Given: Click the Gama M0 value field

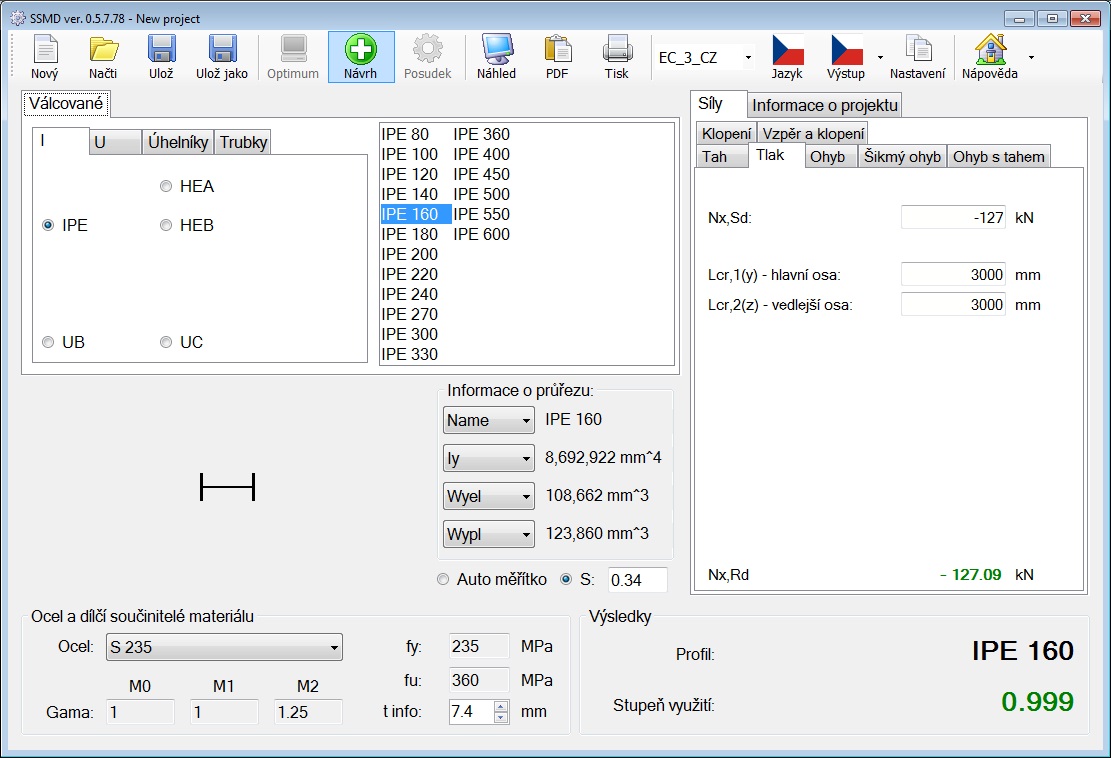Looking at the screenshot, I should [x=140, y=712].
